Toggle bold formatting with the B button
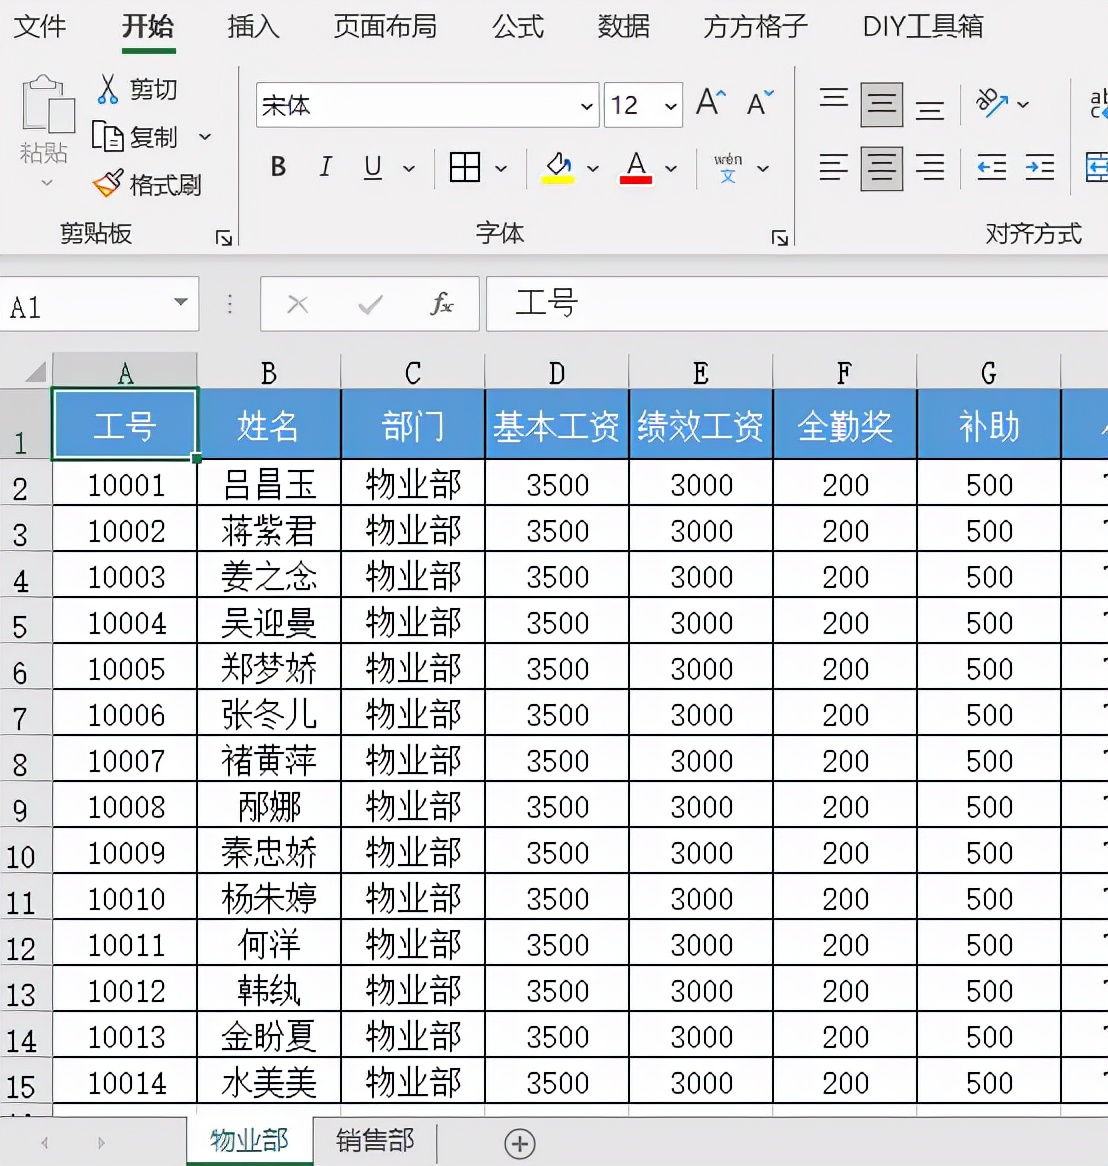 click(277, 167)
